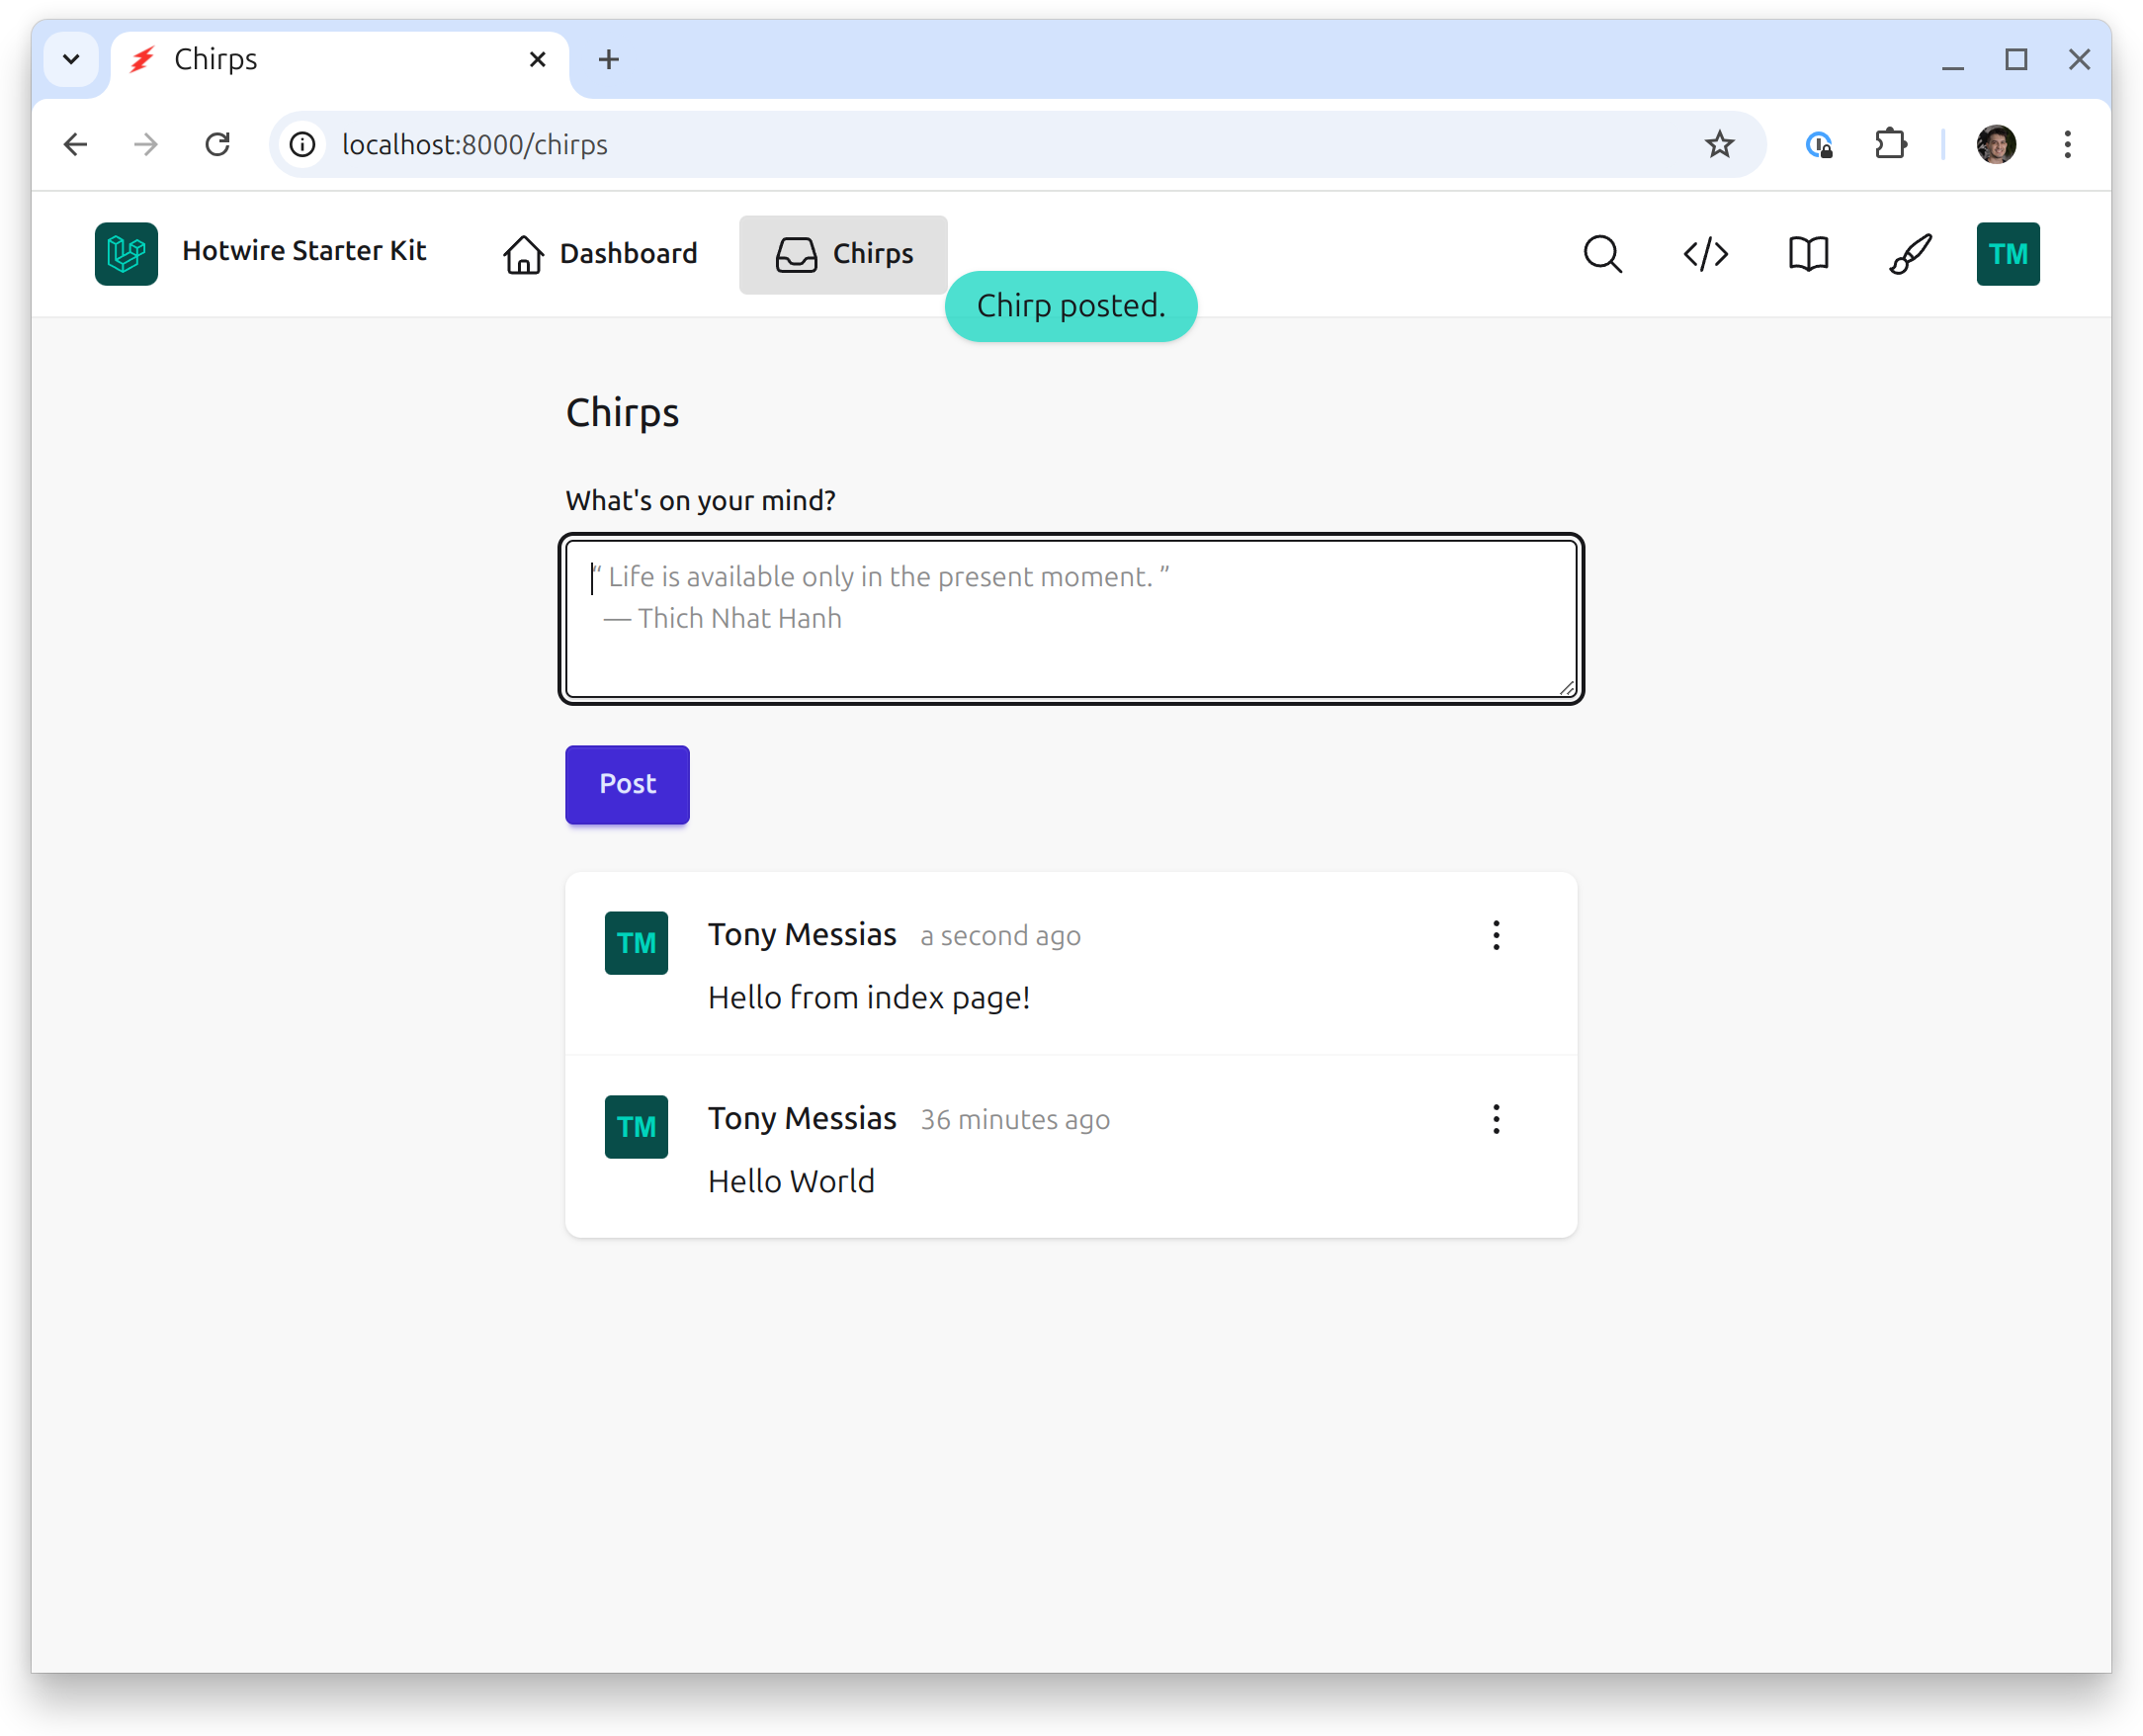Screen dimensions: 2143x1736
Task: Click the search magnifier icon in navbar
Action: [x=1602, y=254]
